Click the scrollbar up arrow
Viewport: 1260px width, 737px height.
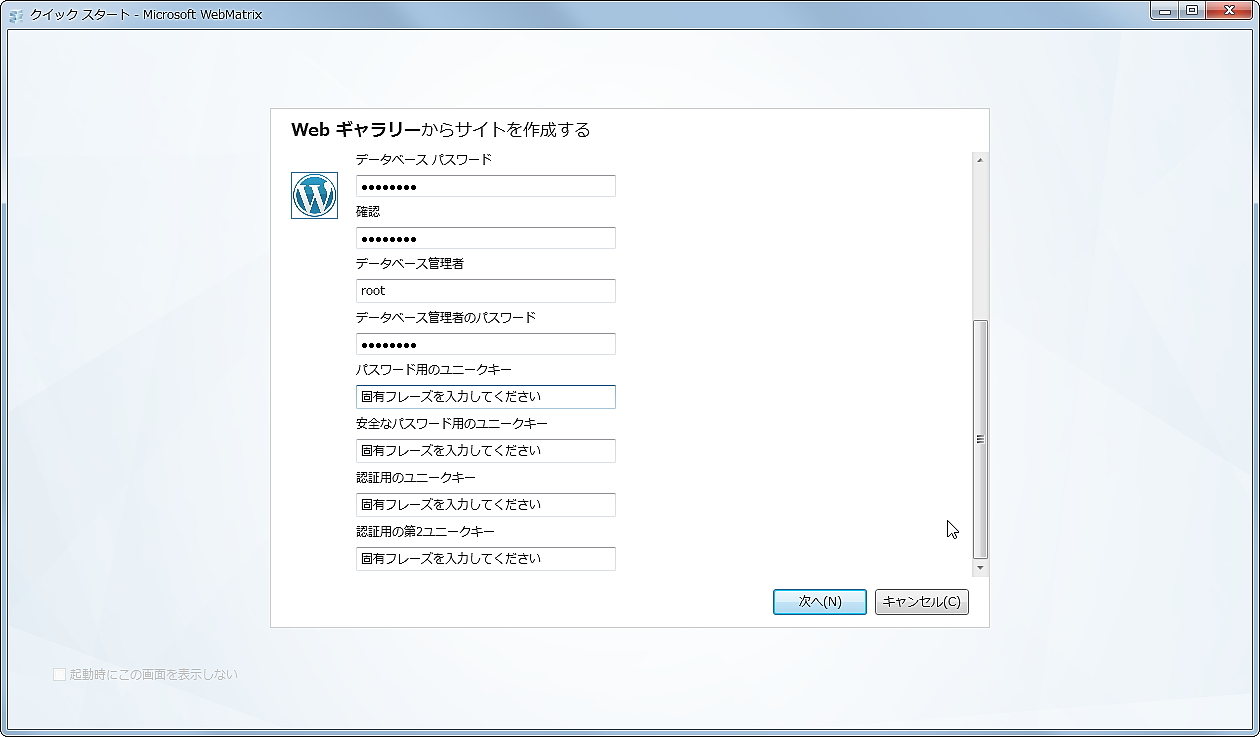coord(979,158)
